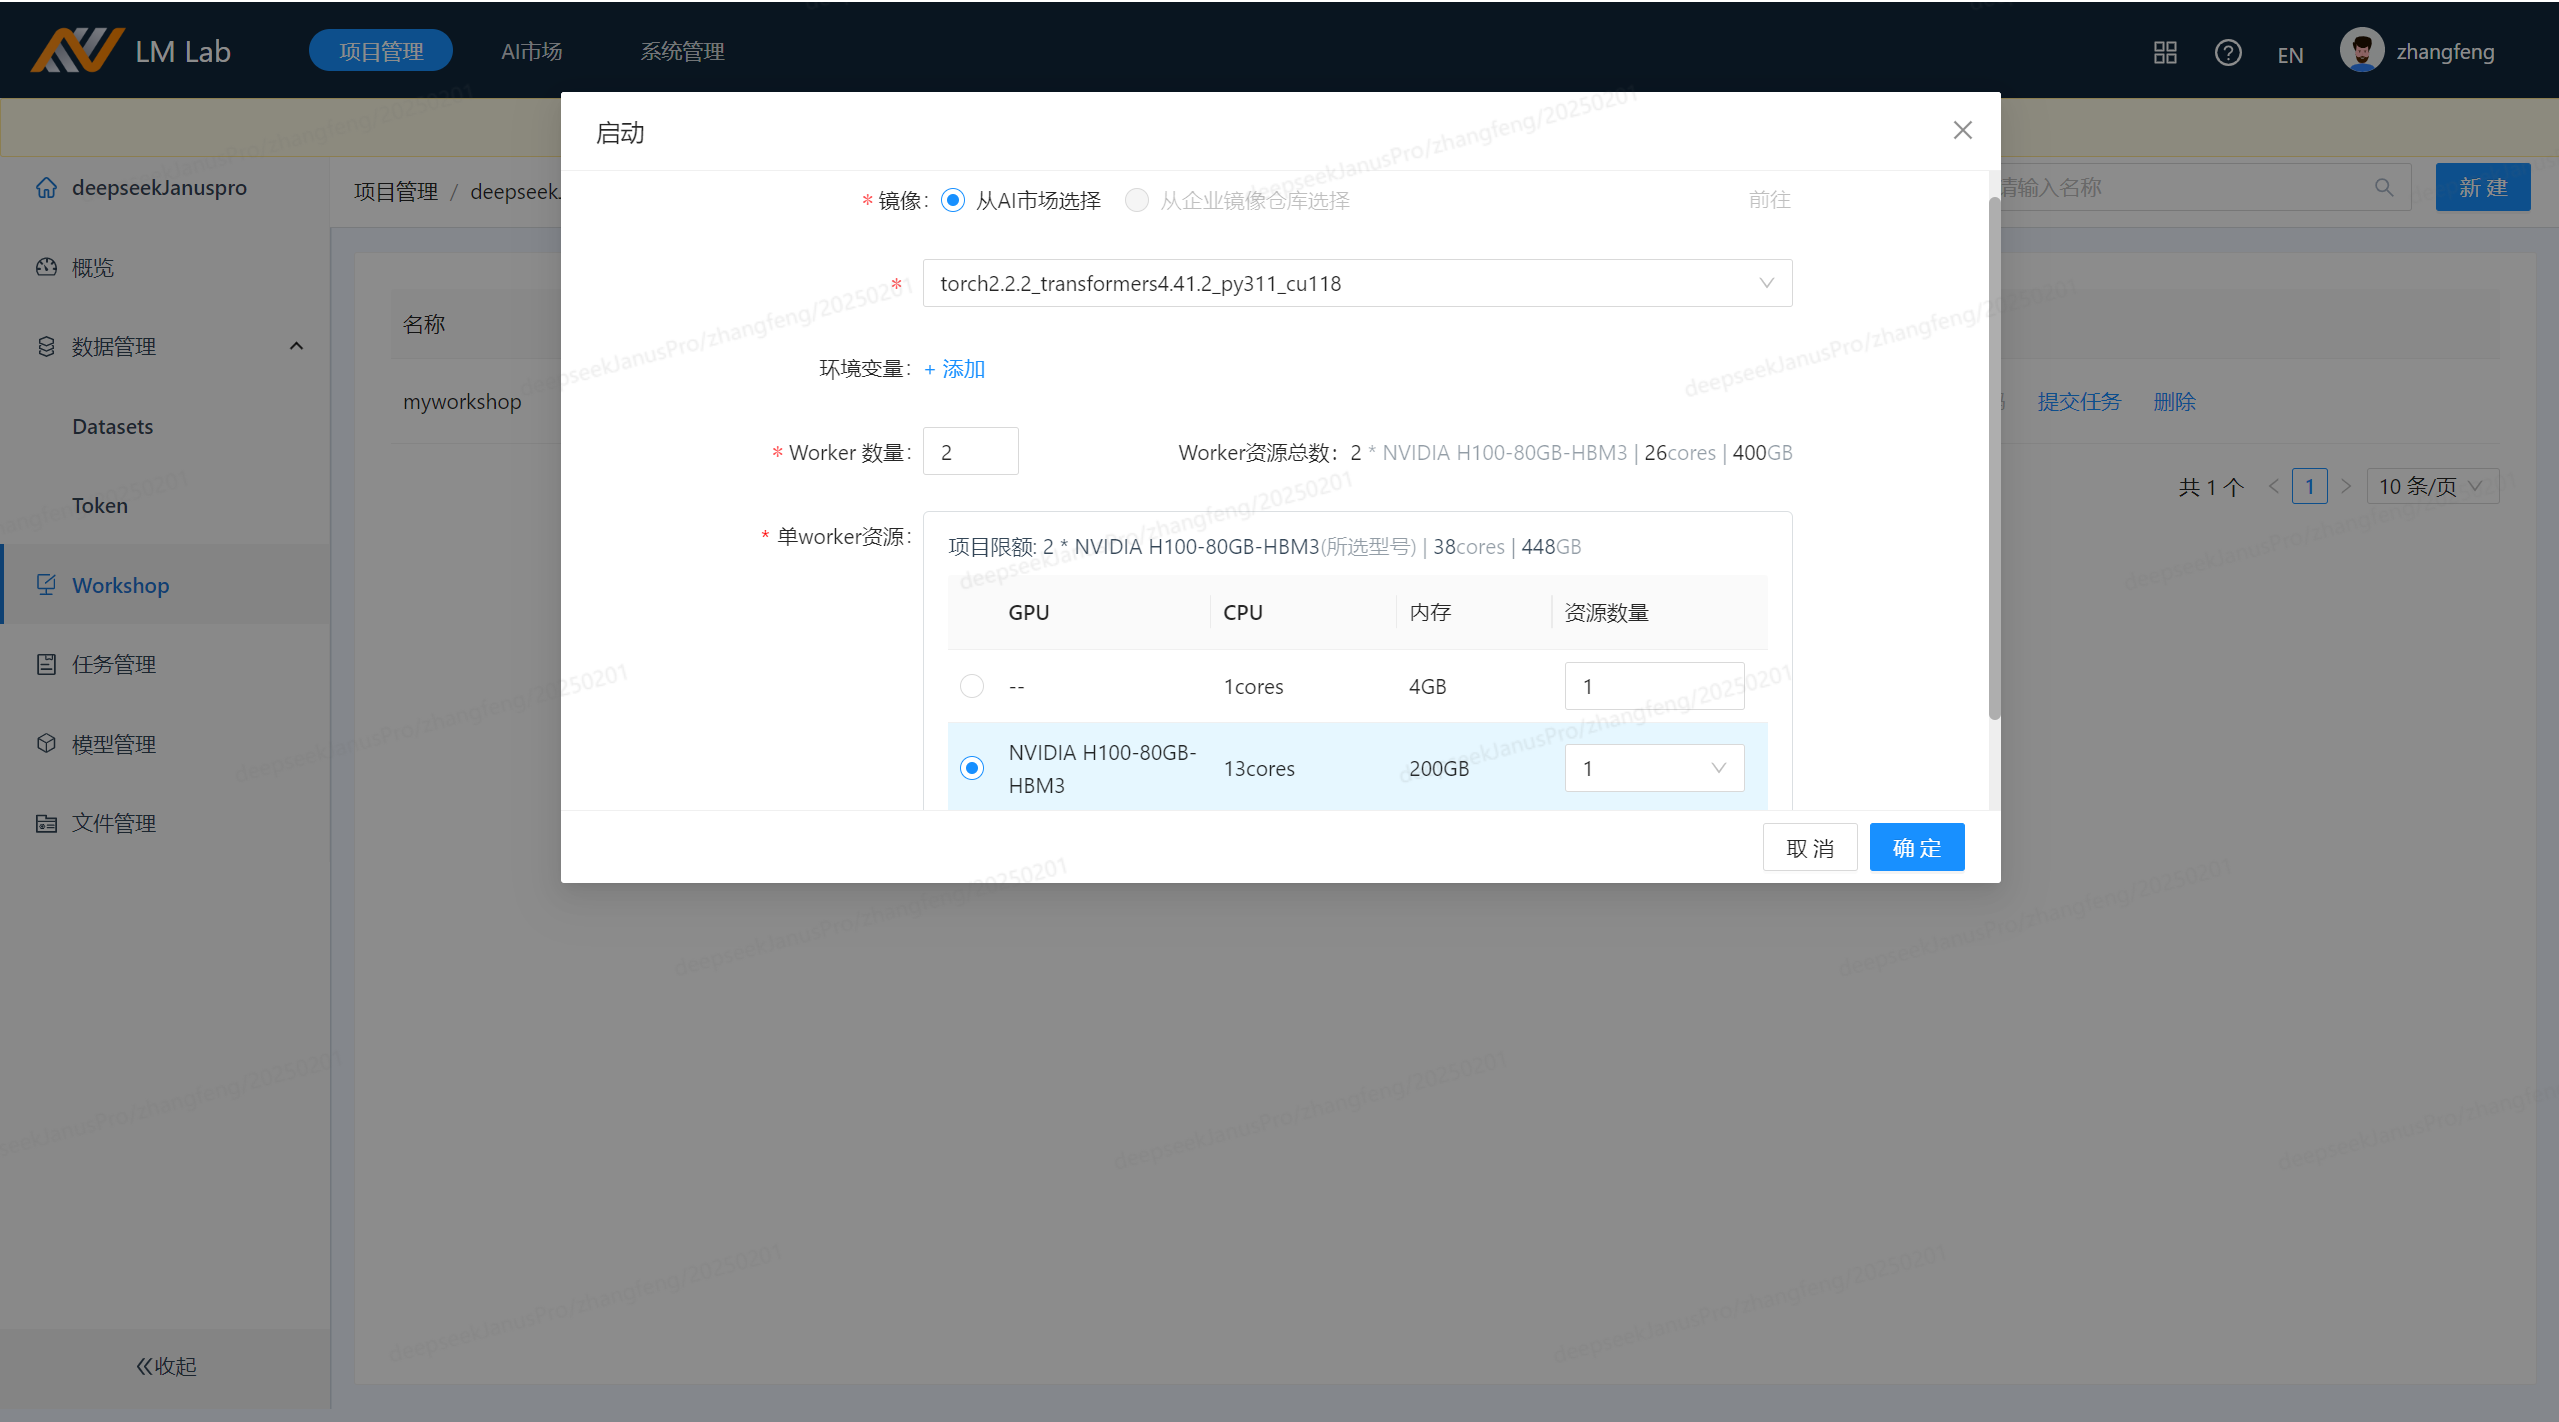The height and width of the screenshot is (1422, 2559).
Task: Click the Worker 数量 input field
Action: [970, 452]
